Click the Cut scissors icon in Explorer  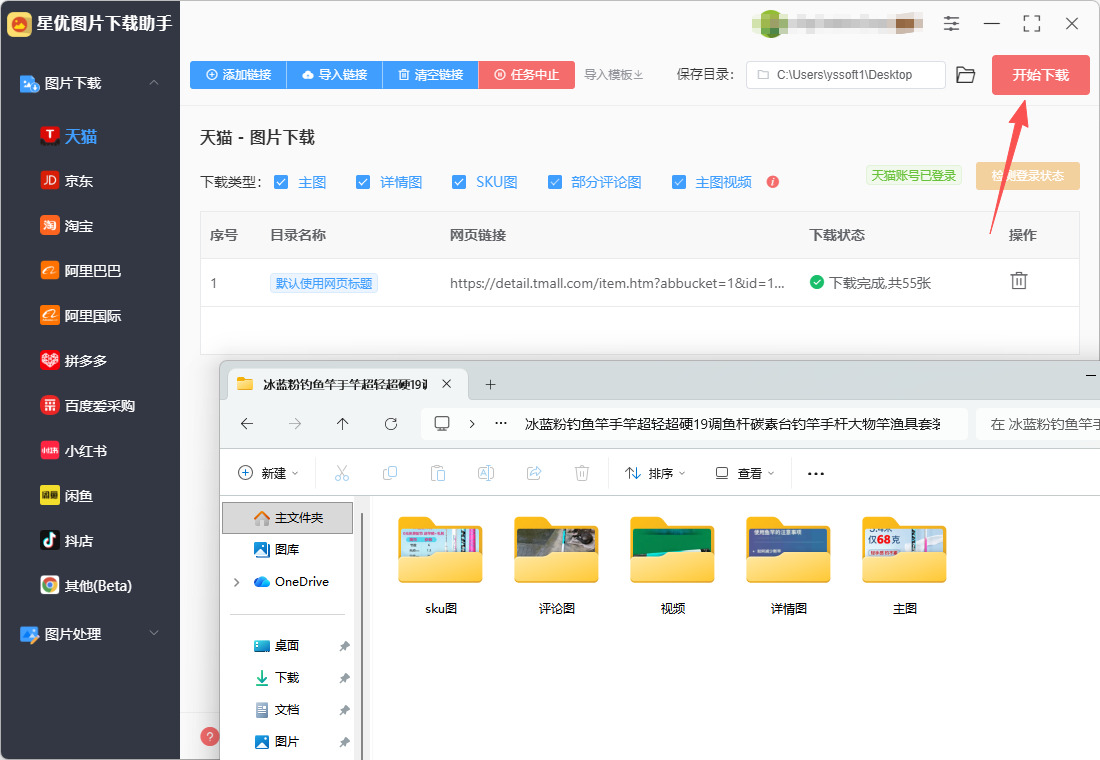(x=342, y=473)
